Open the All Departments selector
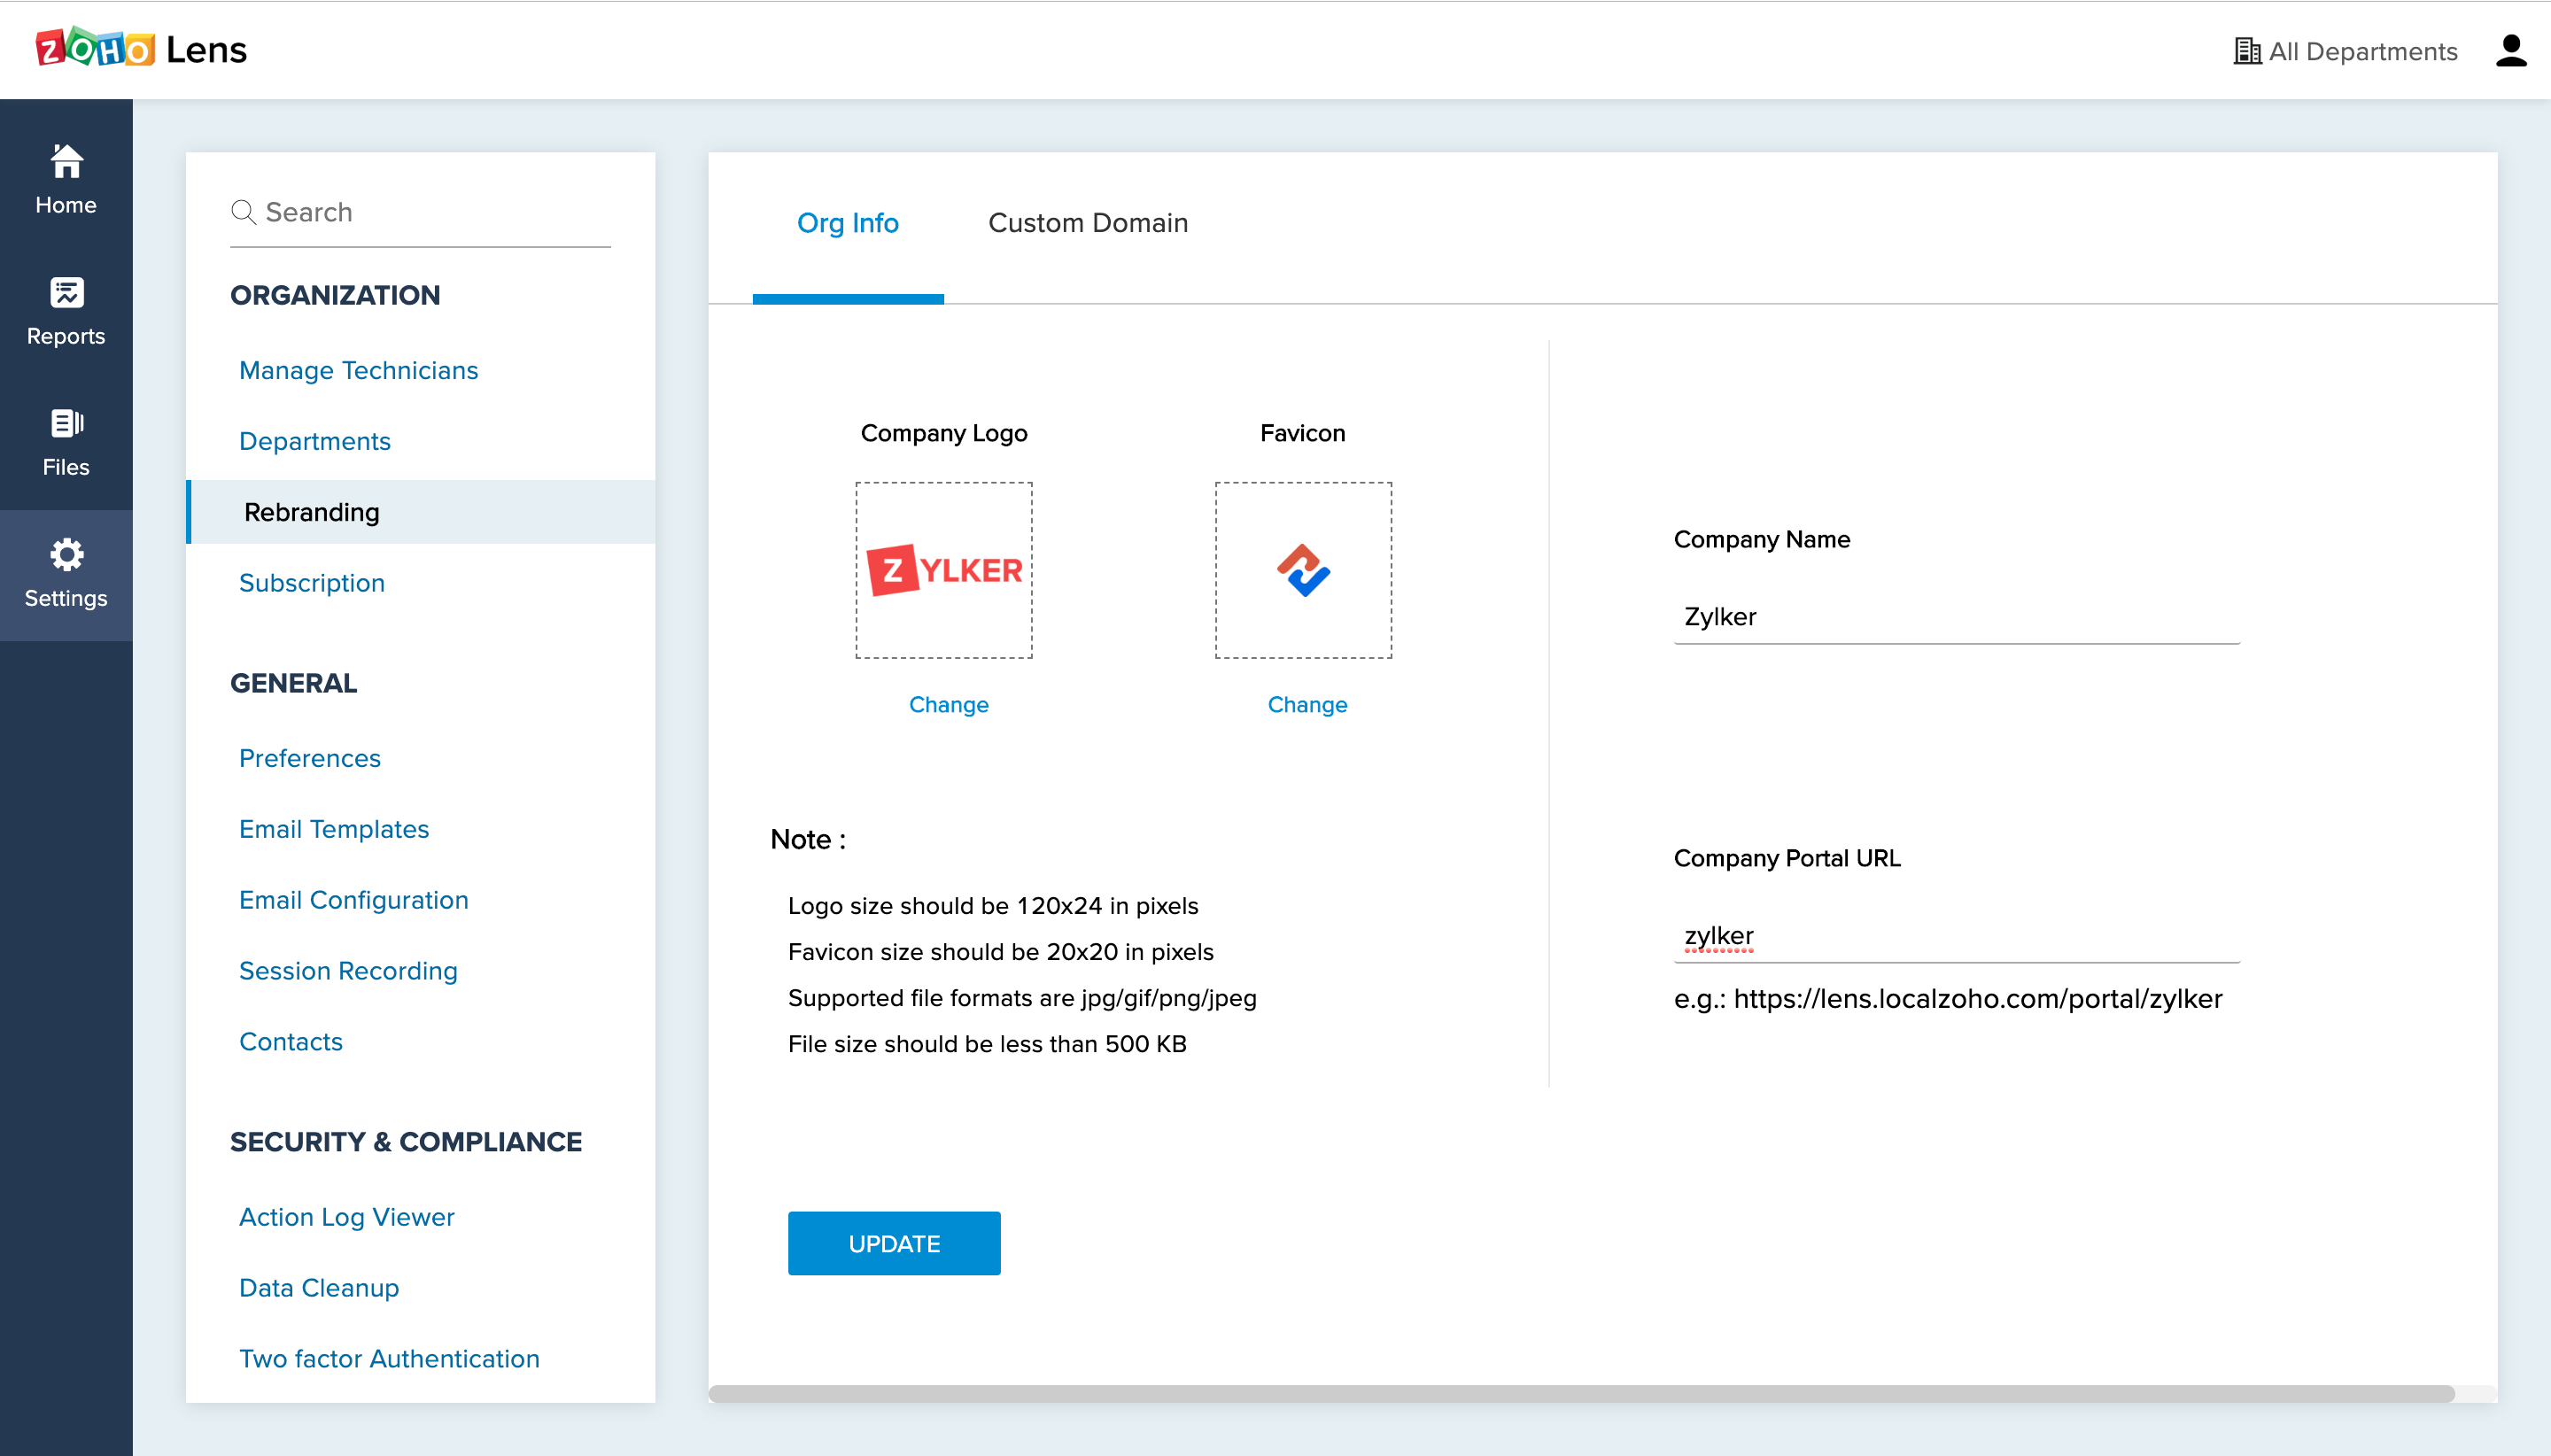Image resolution: width=2551 pixels, height=1456 pixels. [2345, 51]
